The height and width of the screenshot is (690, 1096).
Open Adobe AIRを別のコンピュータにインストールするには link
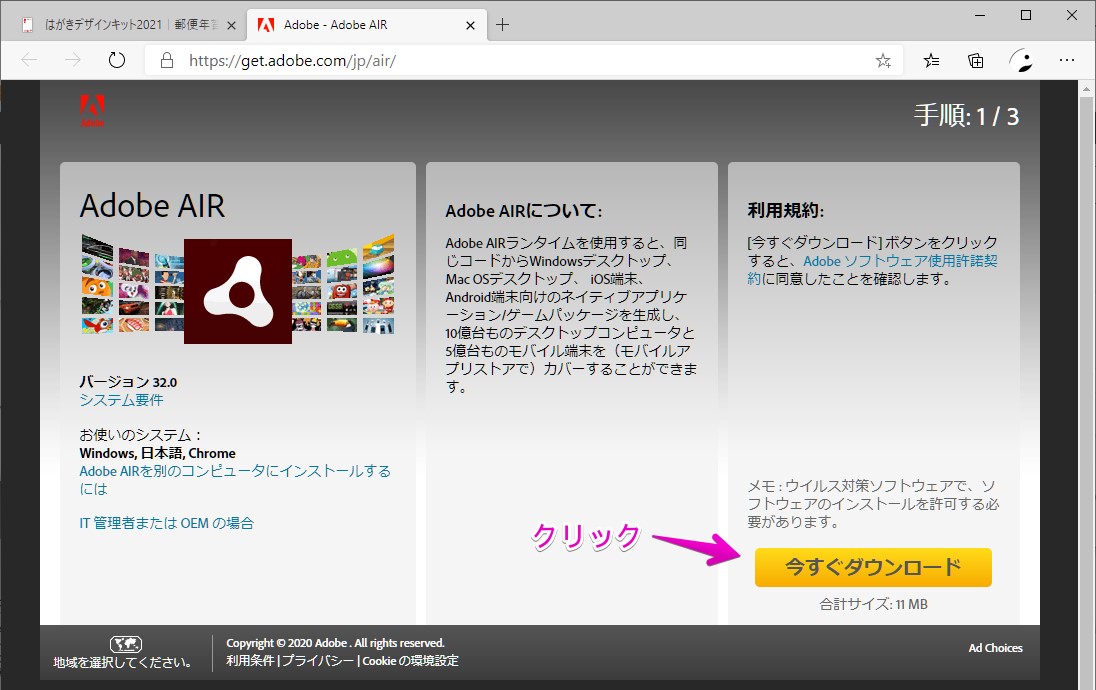(235, 480)
